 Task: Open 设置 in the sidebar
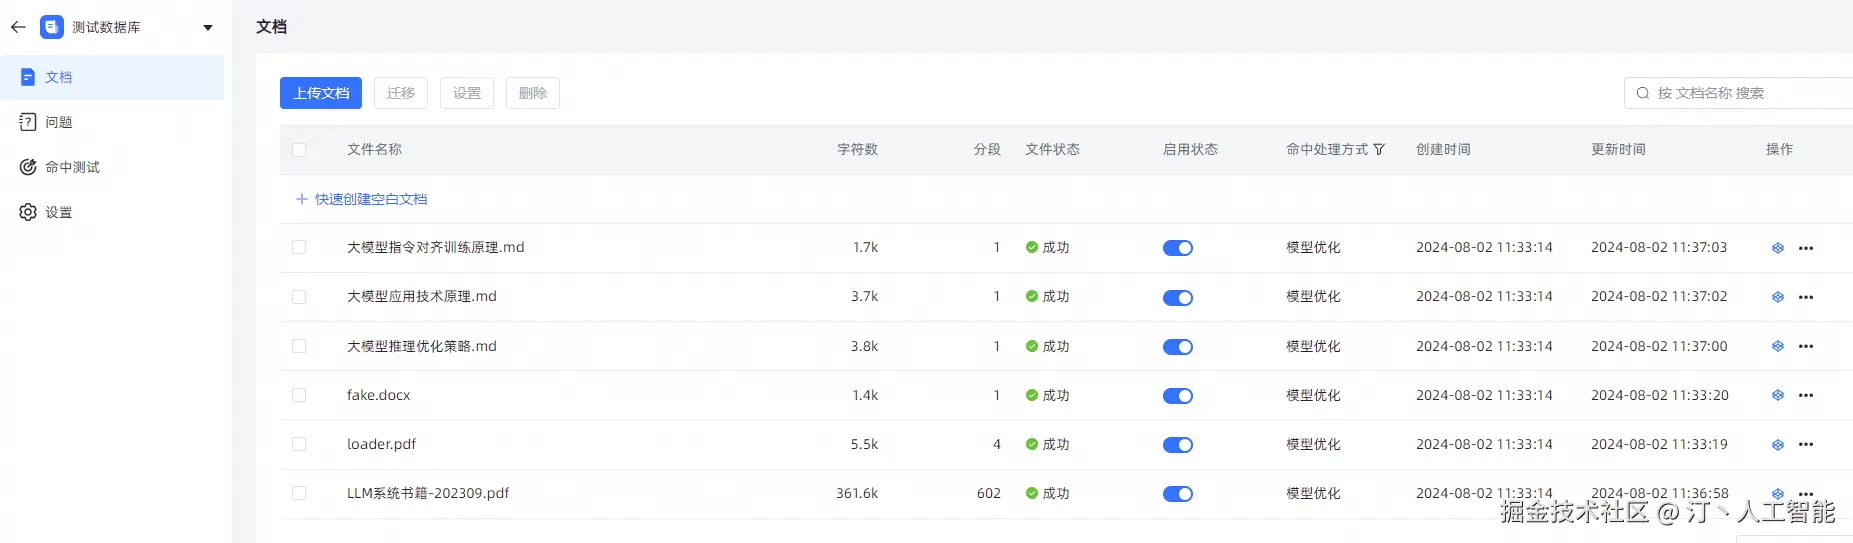59,212
